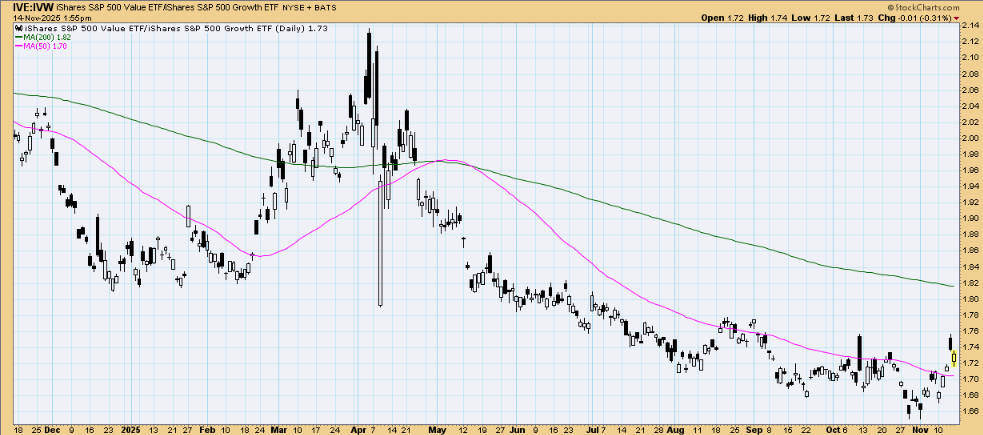Image resolution: width=983 pixels, height=435 pixels.
Task: Click the '2.08' y-axis label
Action: coord(970,73)
